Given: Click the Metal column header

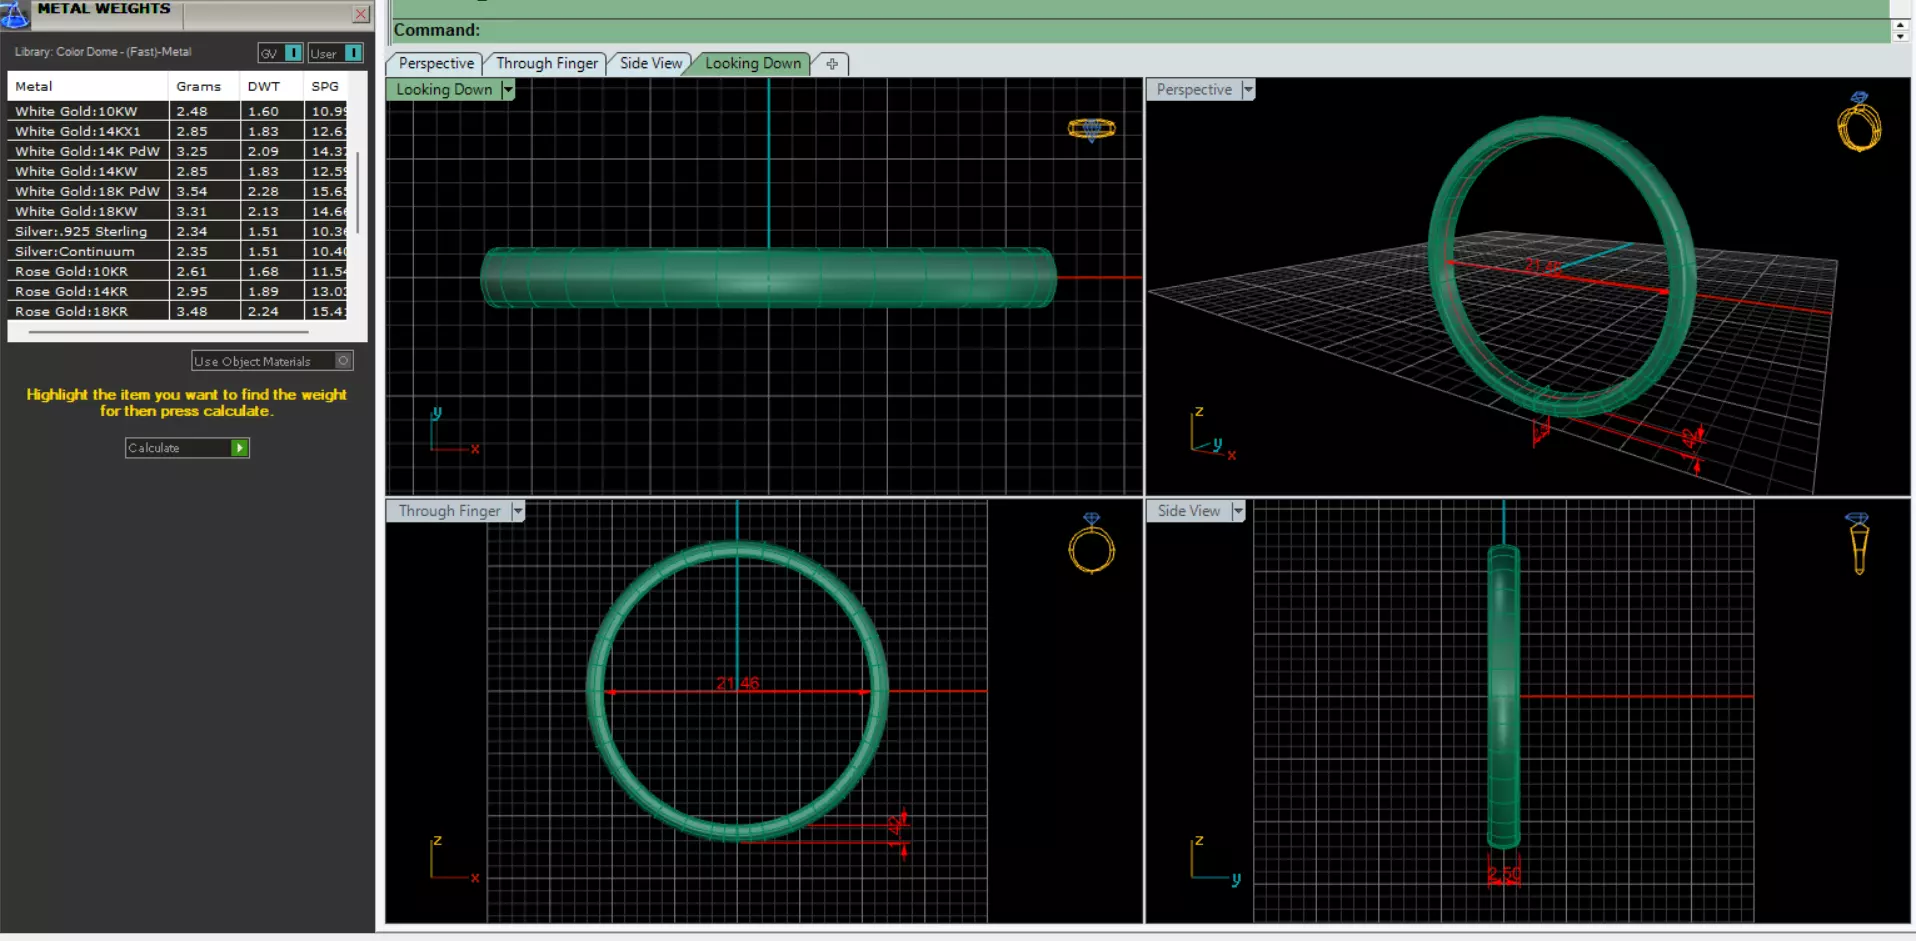Looking at the screenshot, I should (x=88, y=86).
